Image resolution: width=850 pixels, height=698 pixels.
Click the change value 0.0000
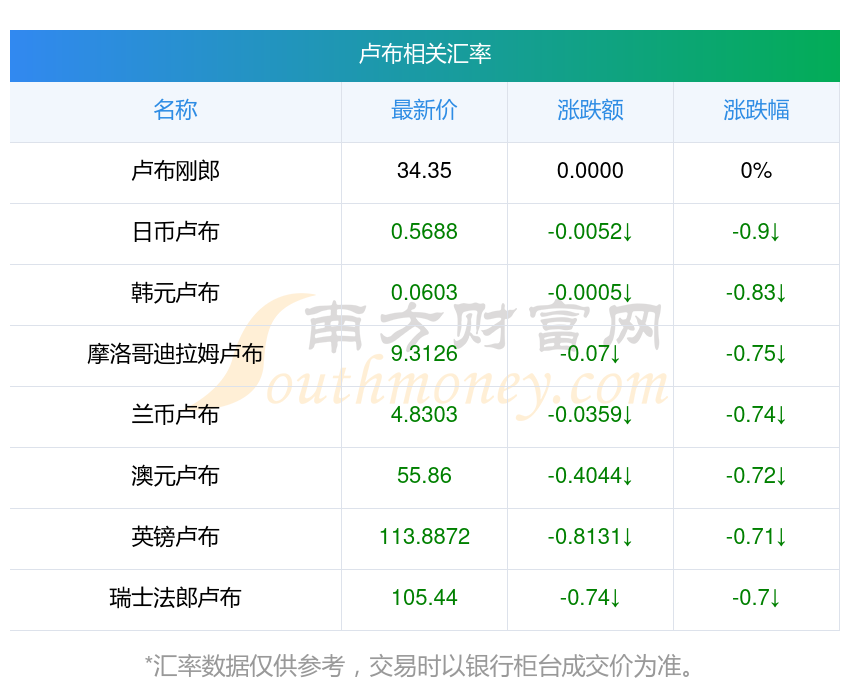590,171
